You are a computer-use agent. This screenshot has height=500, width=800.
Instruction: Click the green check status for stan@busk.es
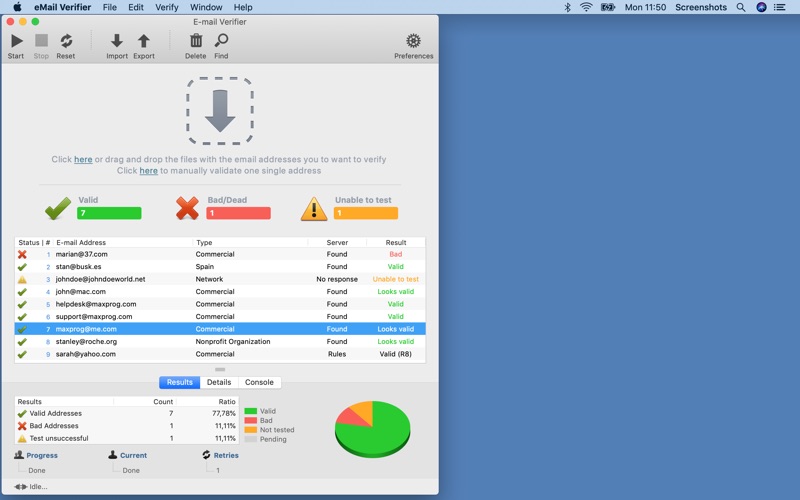22,267
